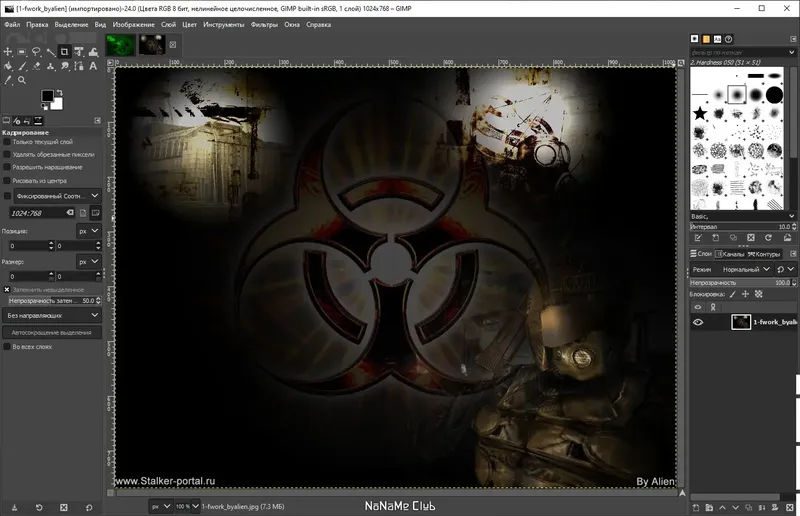Open 'Без направляющих' guides dropdown
Image resolution: width=800 pixels, height=516 pixels.
tap(52, 315)
